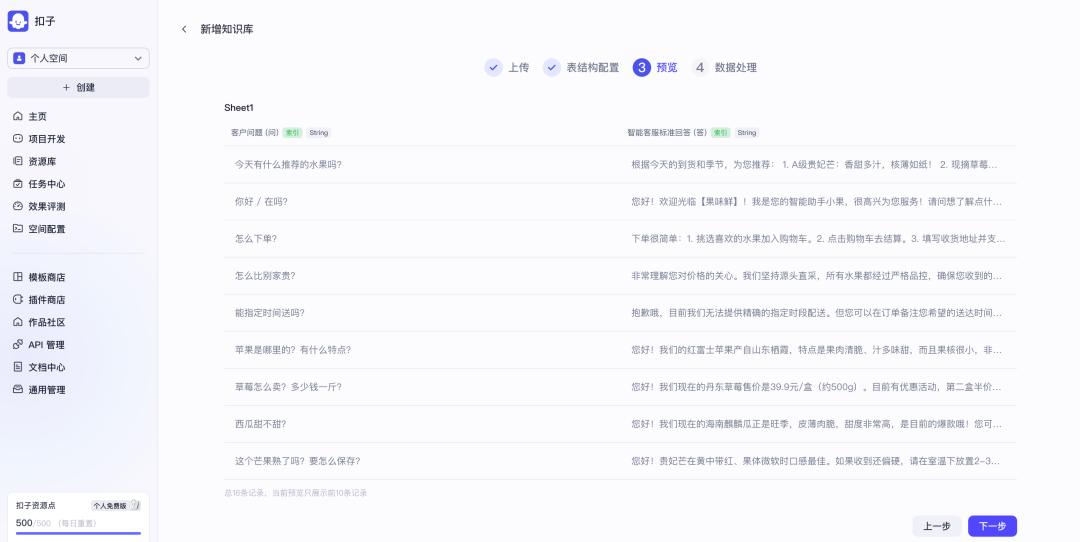Click the 总16条记录 footer note

[x=295, y=493]
